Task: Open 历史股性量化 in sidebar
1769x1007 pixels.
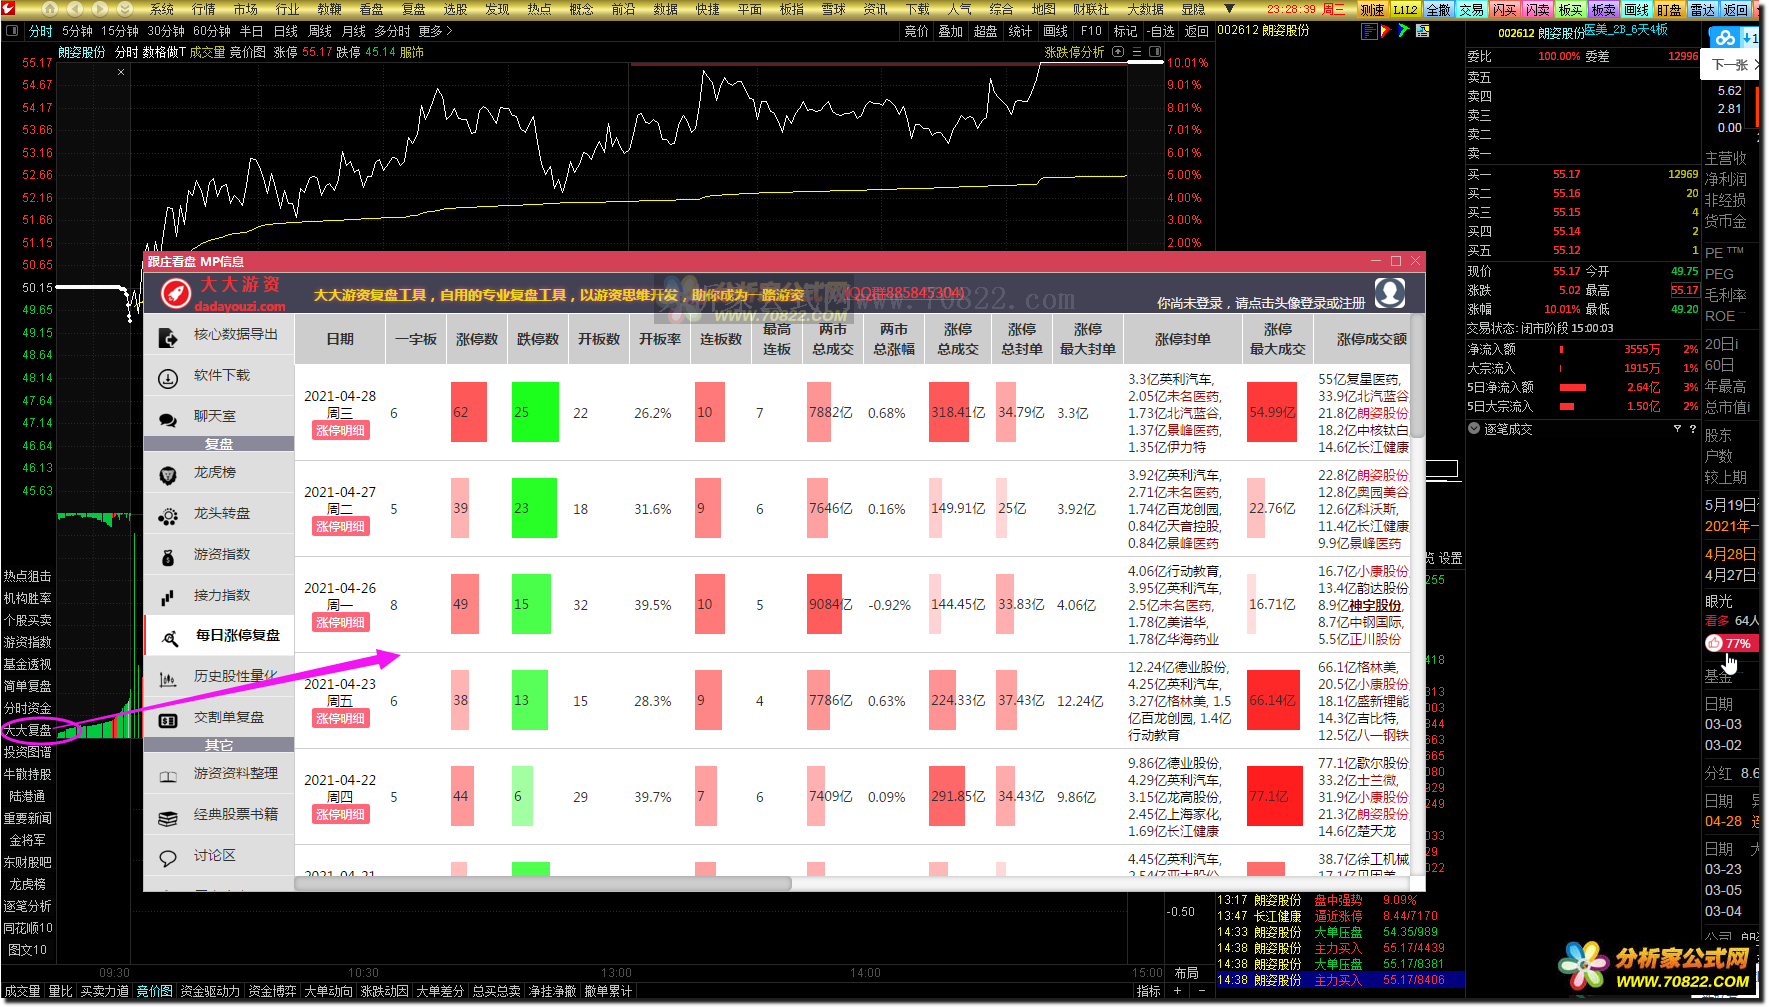Action: [219, 677]
